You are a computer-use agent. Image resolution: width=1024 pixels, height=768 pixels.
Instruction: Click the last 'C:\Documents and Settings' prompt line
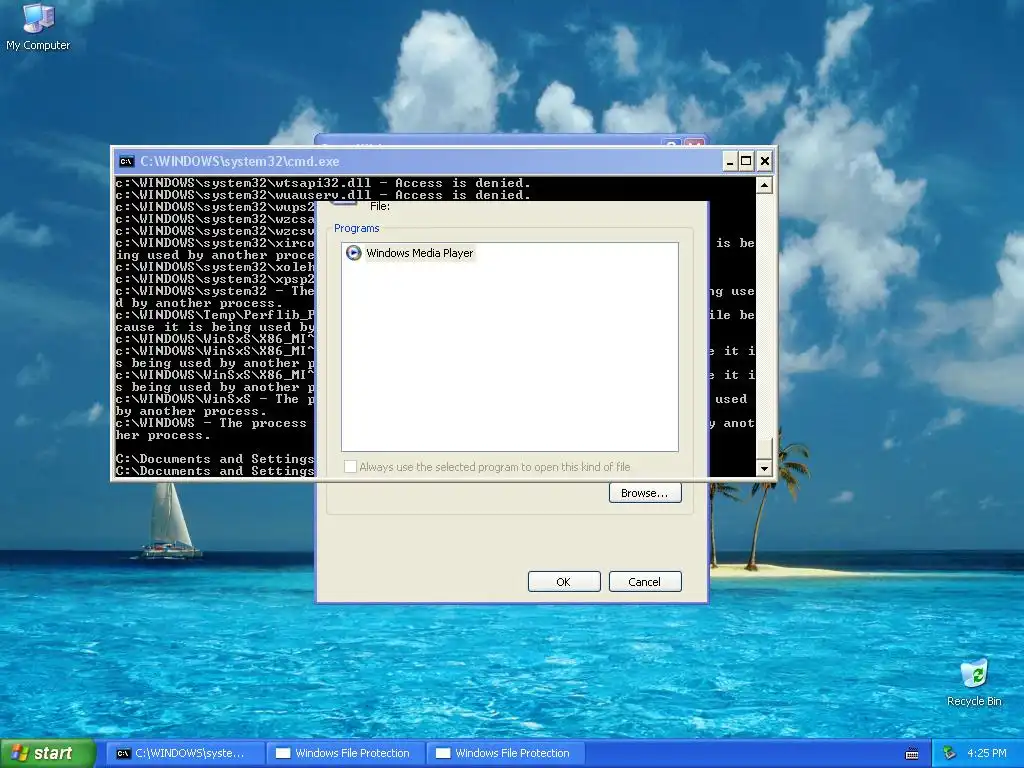pyautogui.click(x=215, y=470)
